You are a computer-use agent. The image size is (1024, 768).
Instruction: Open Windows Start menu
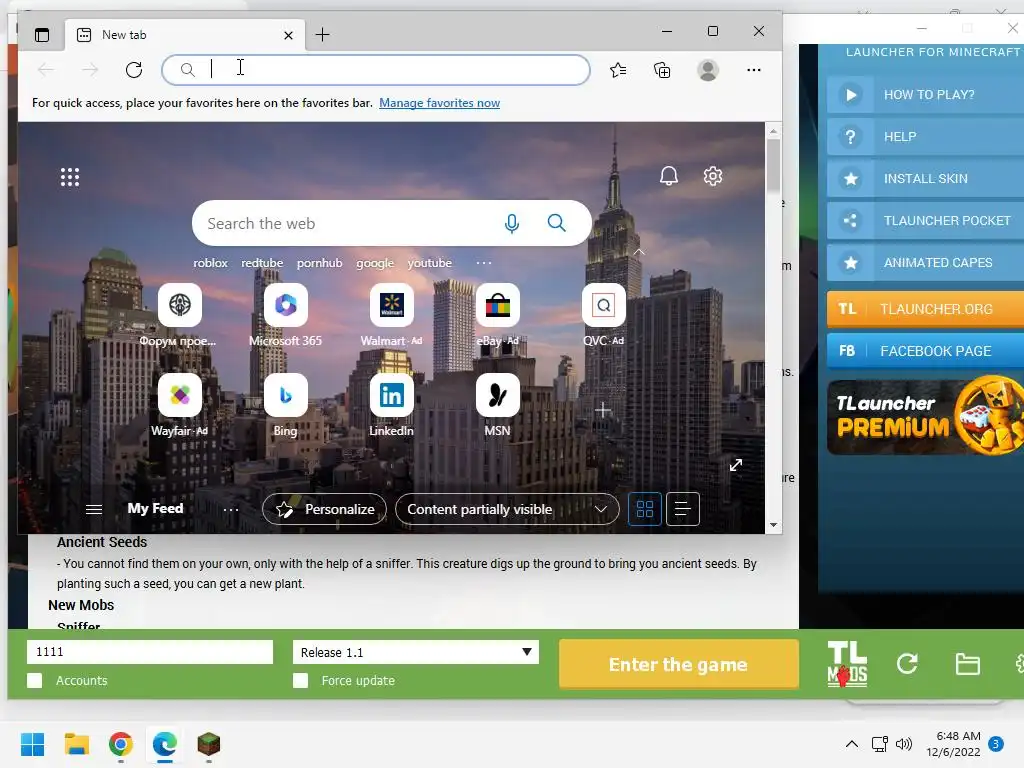point(32,744)
